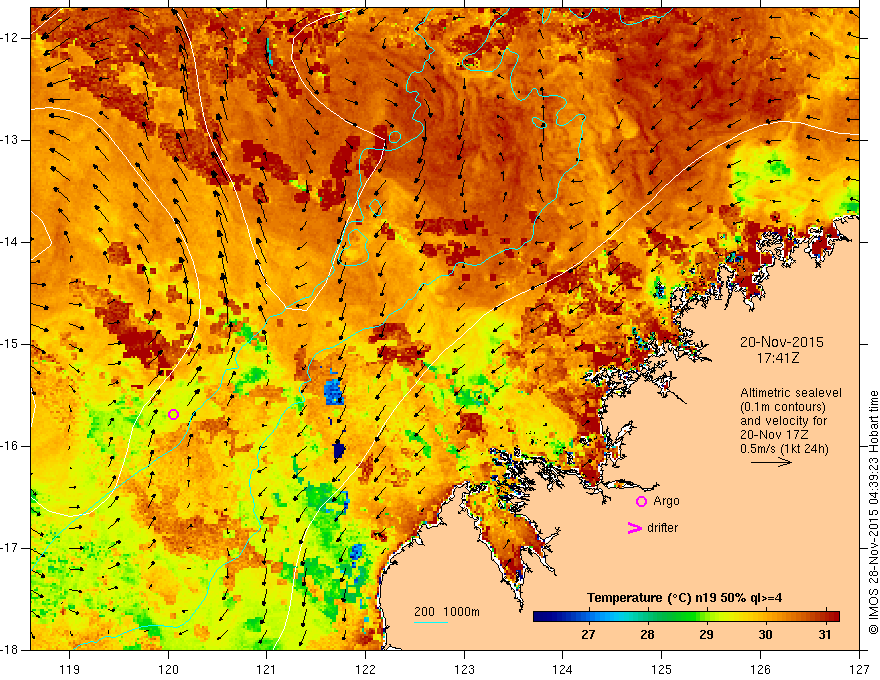Click the 28 tick on the temperature scale

pyautogui.click(x=647, y=635)
